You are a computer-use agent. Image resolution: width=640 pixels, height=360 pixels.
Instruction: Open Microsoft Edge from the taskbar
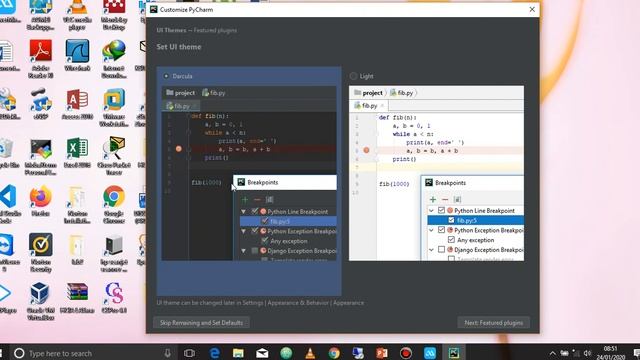[x=214, y=353]
